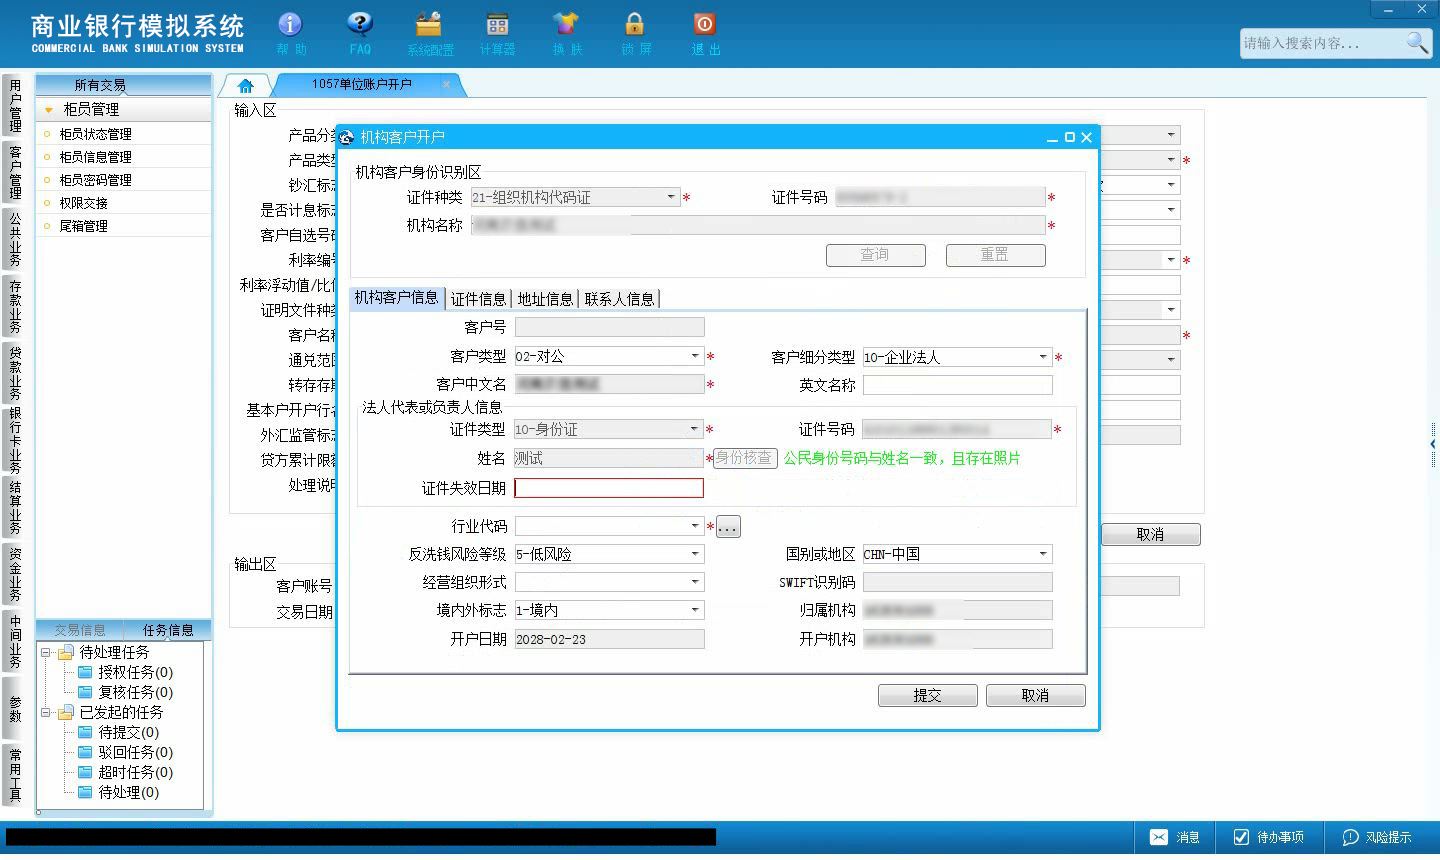Click the 身份核查 button
This screenshot has width=1440, height=860.
744,458
